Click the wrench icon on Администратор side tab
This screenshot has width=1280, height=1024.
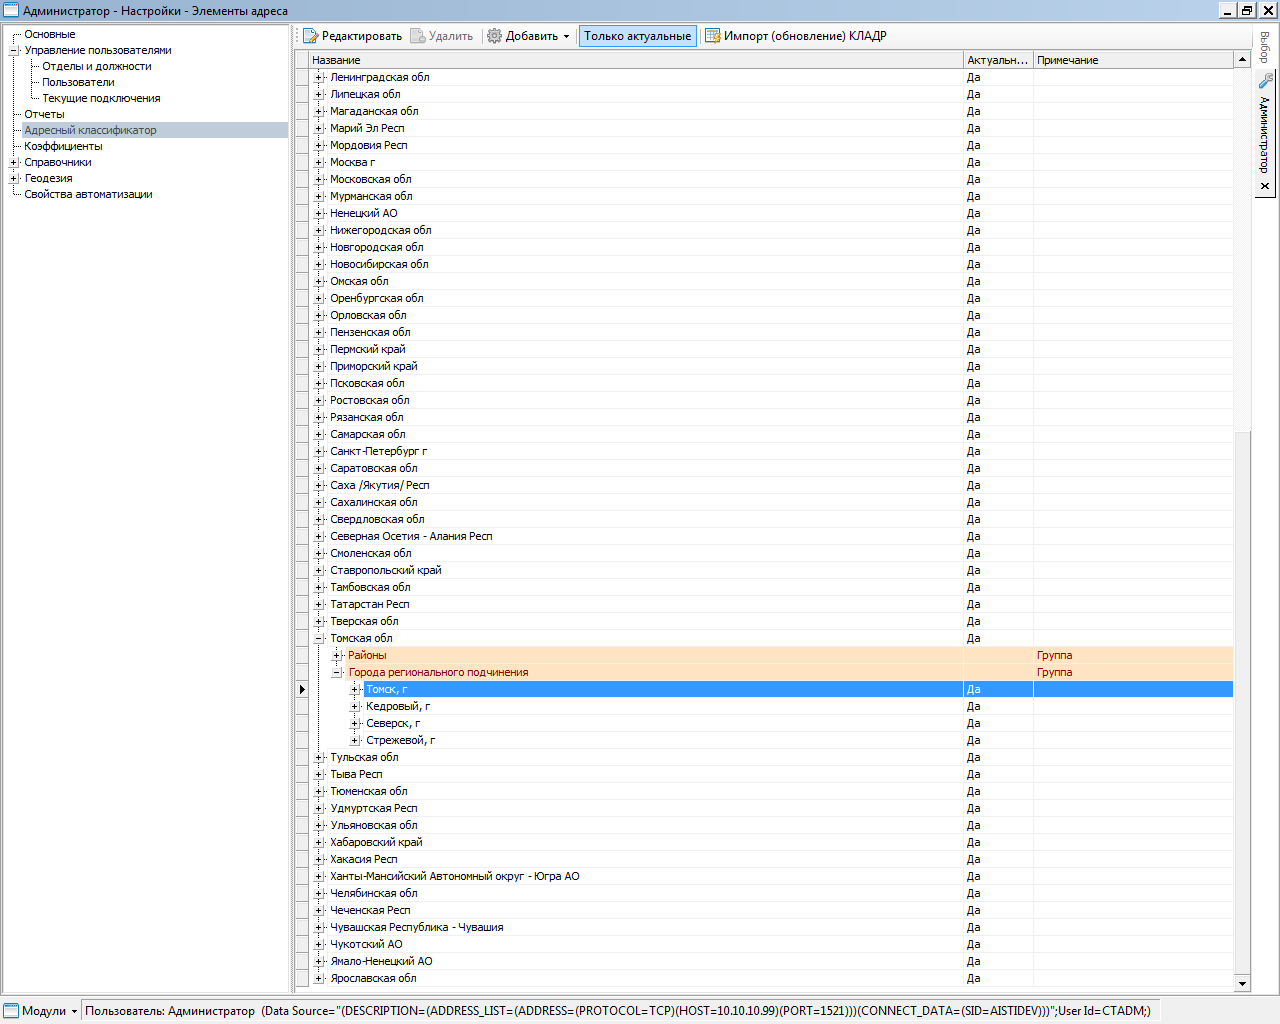pos(1265,82)
